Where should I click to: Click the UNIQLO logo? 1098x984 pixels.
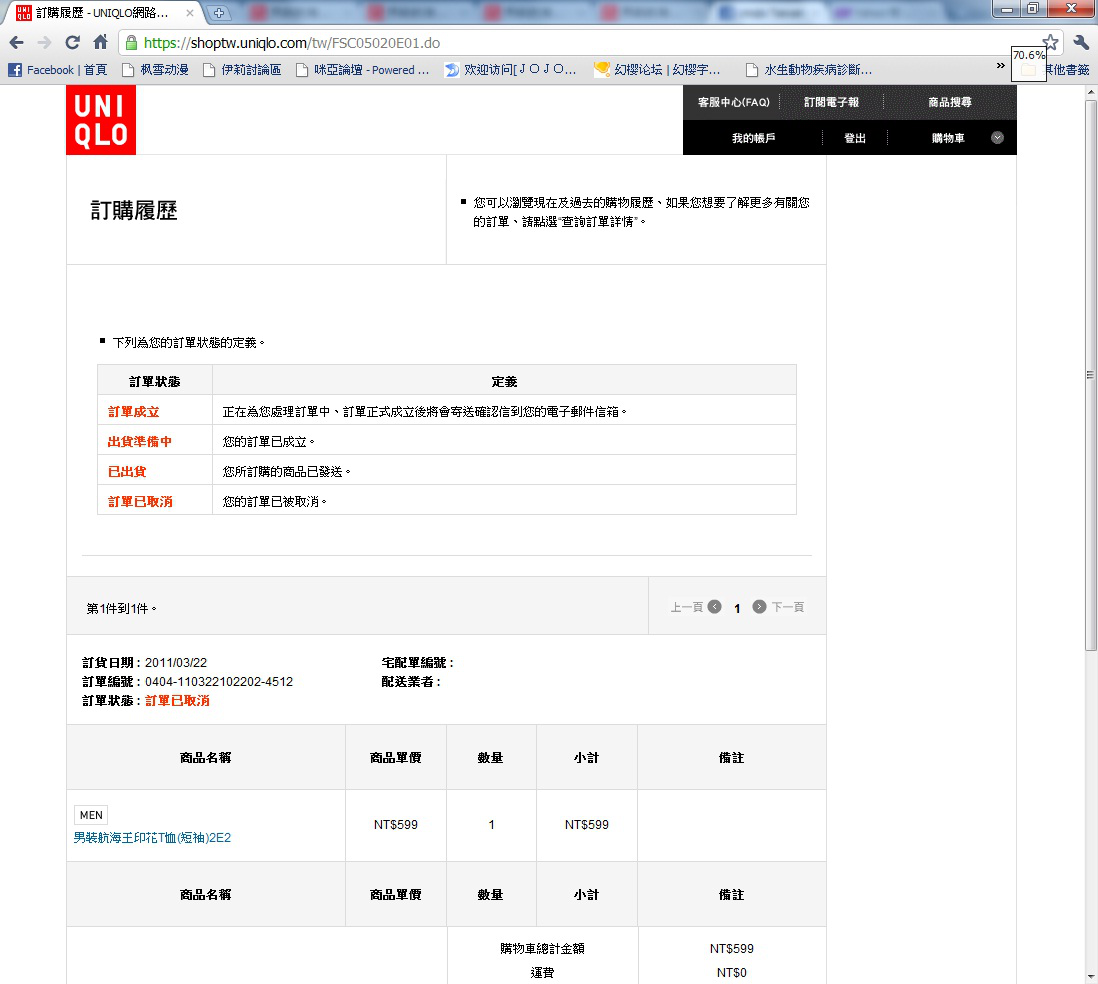click(101, 120)
